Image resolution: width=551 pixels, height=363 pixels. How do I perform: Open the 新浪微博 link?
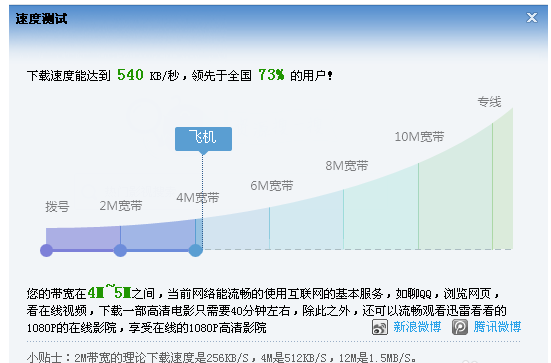point(417,327)
